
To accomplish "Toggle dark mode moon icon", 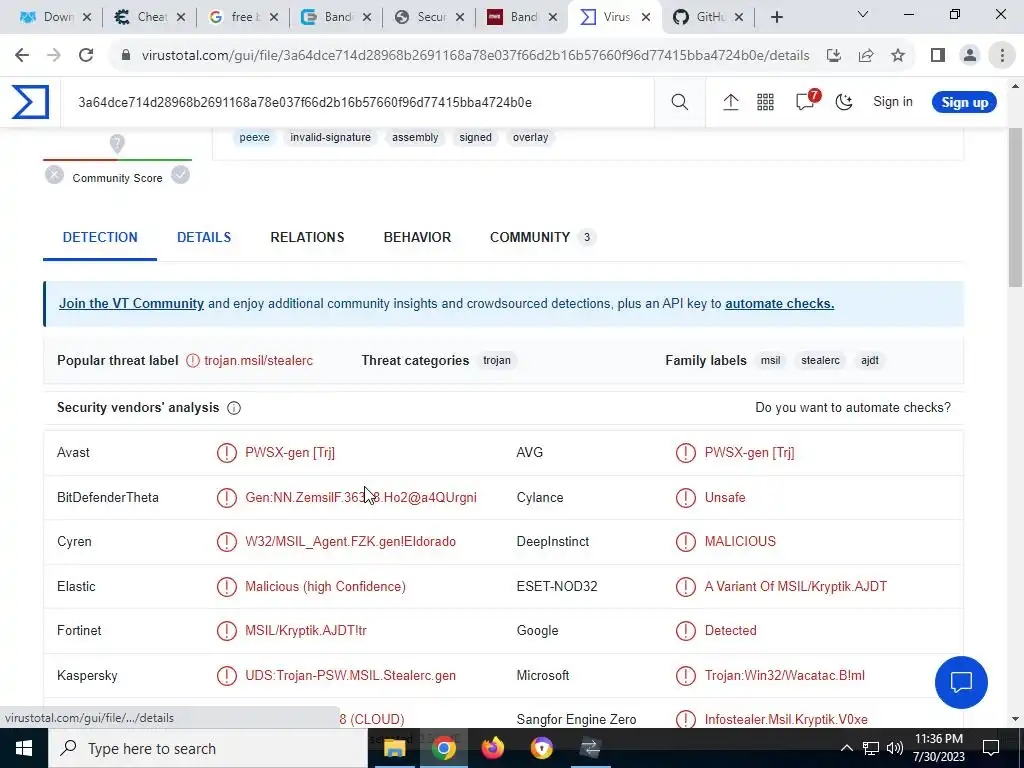I will pyautogui.click(x=844, y=102).
